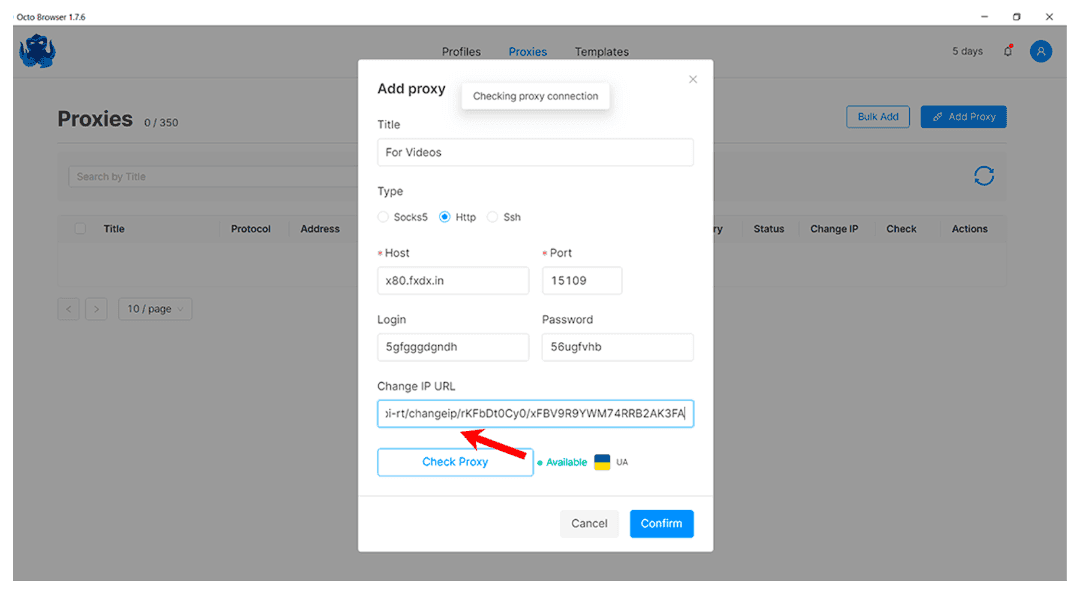1080x603 pixels.
Task: Click the Change IP URL field
Action: pos(535,414)
